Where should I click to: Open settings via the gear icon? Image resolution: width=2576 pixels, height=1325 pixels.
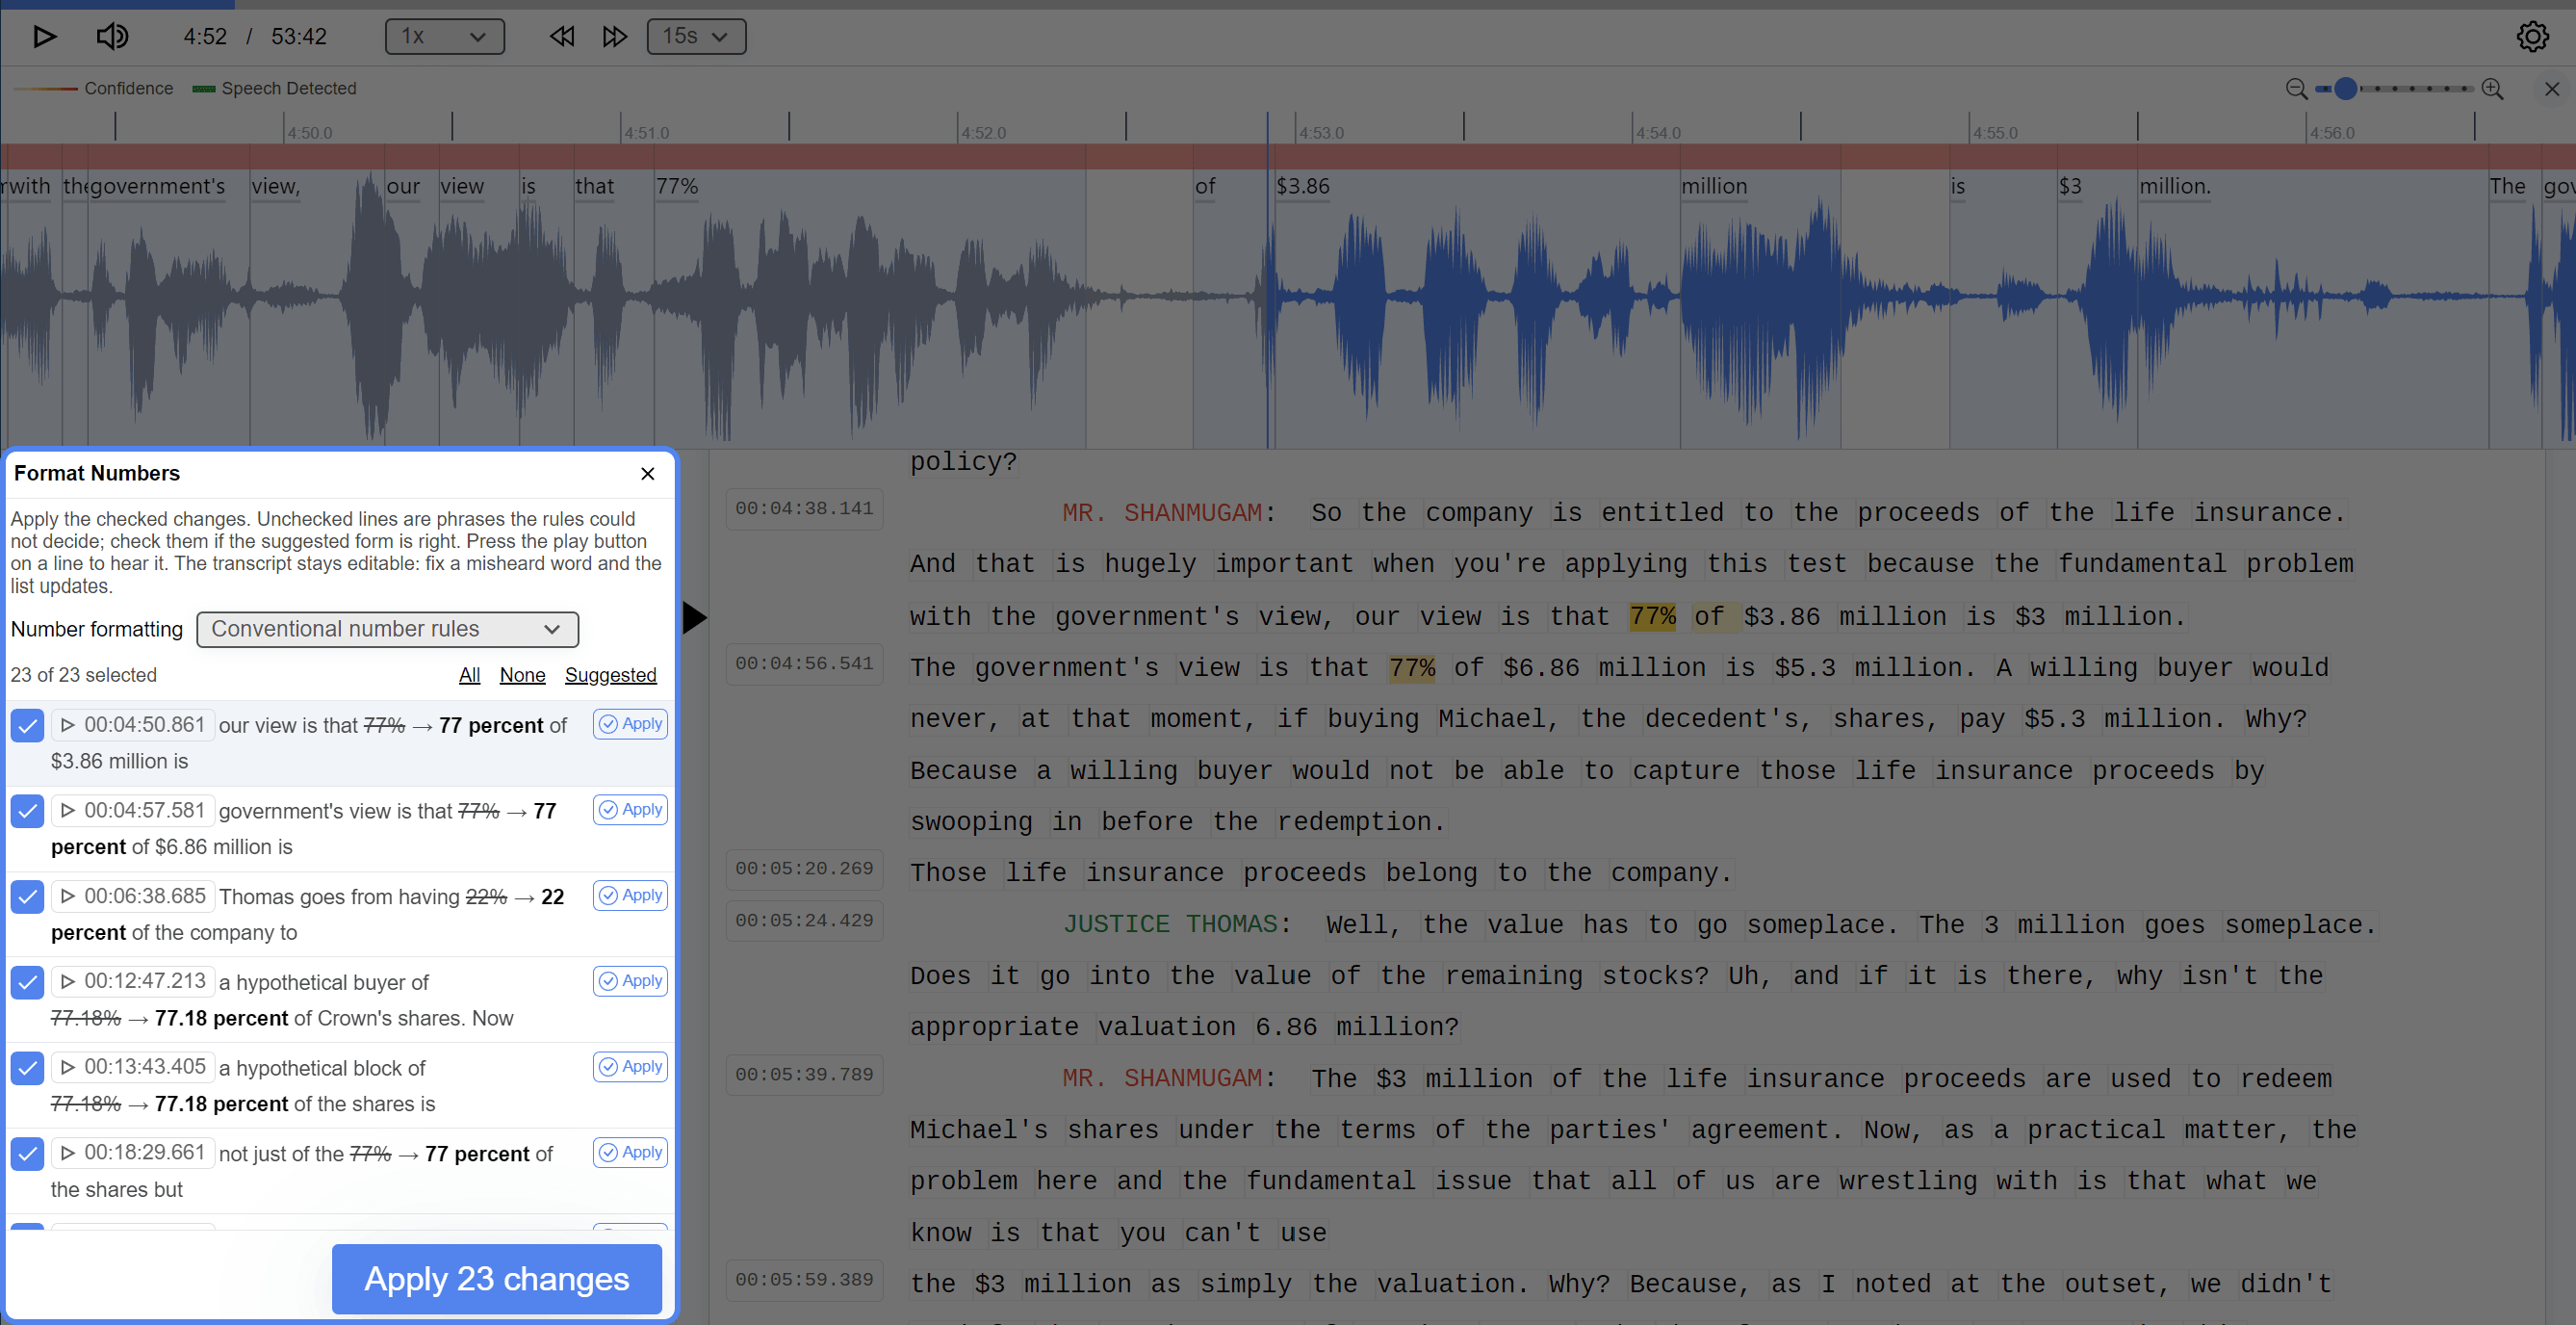pyautogui.click(x=2532, y=37)
